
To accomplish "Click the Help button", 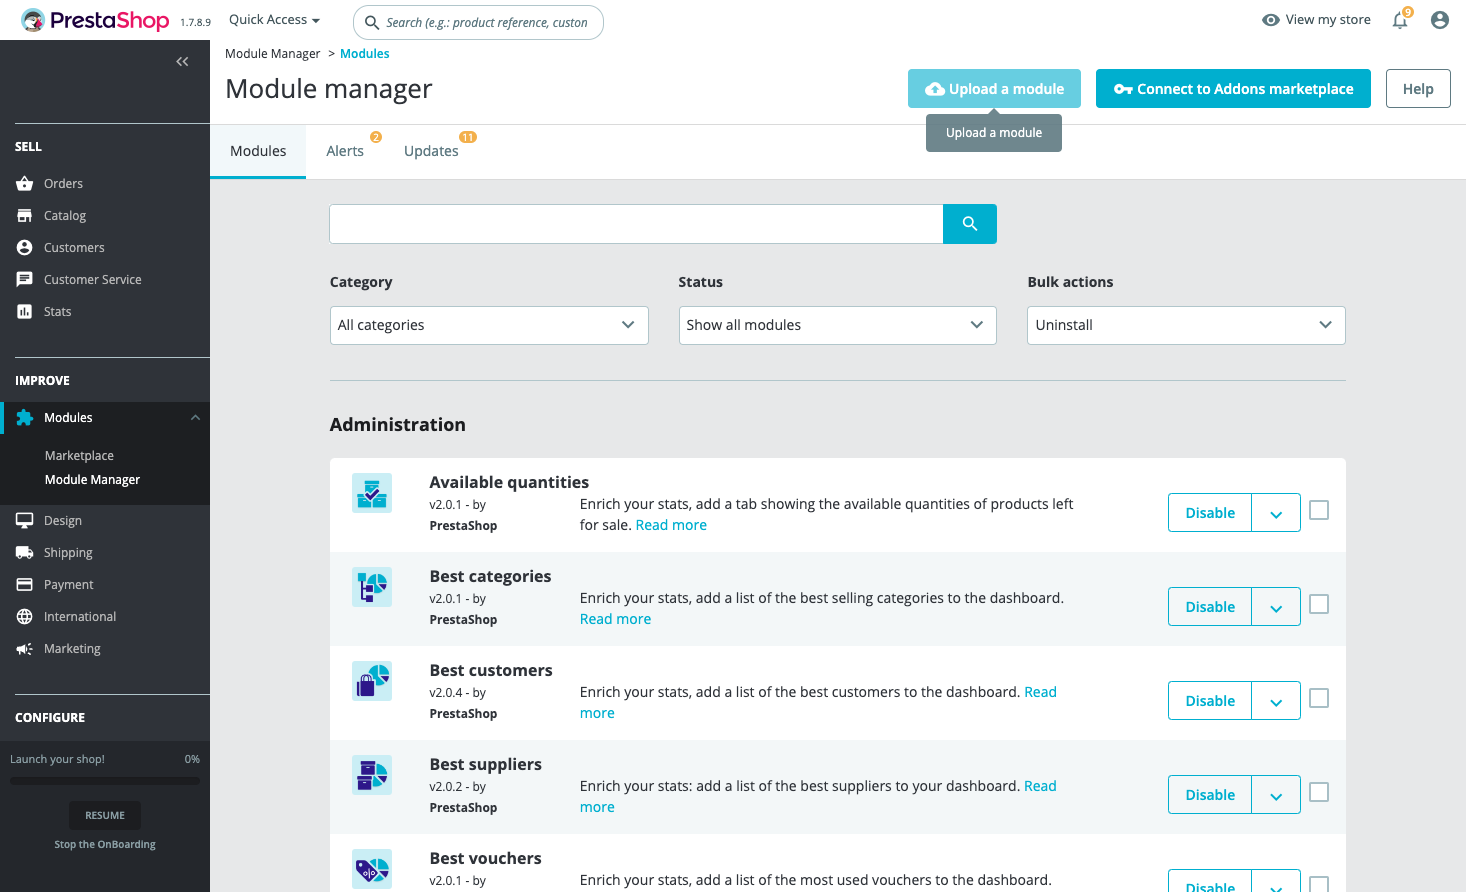I will [x=1418, y=89].
